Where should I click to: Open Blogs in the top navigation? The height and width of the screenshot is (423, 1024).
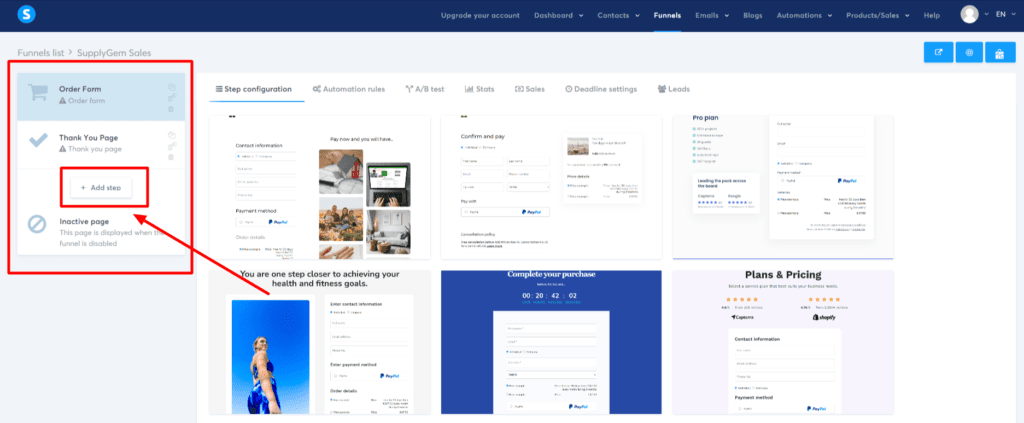(x=752, y=15)
